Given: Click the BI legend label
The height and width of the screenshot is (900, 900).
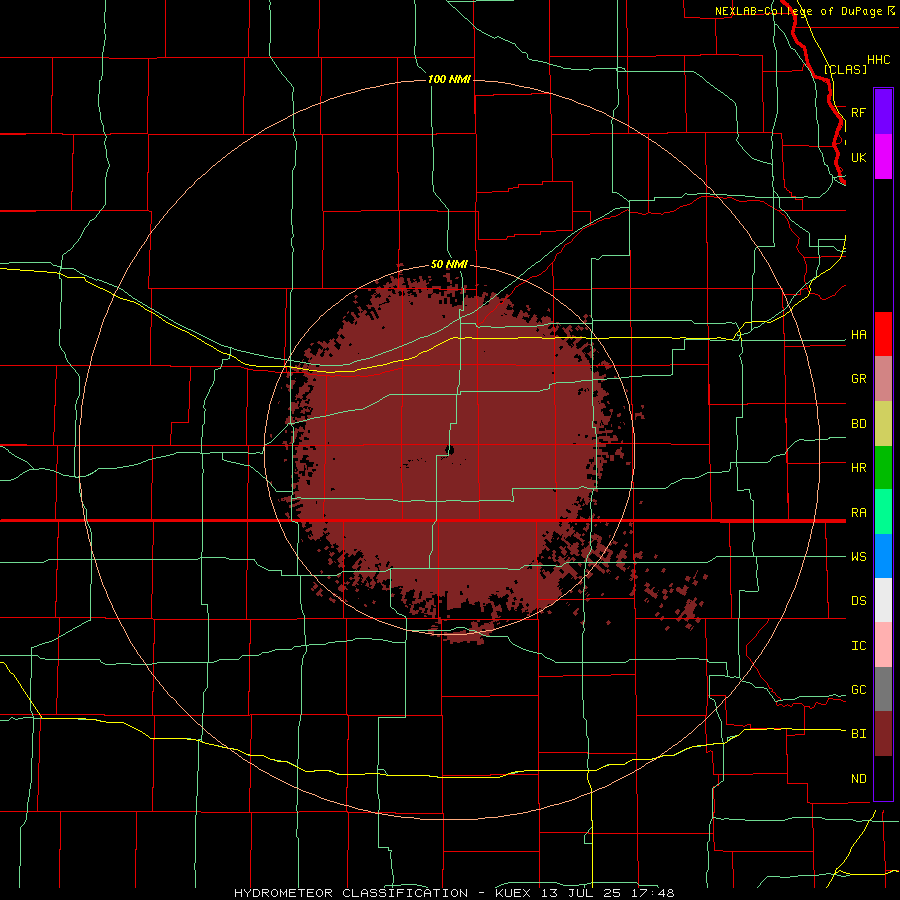Looking at the screenshot, I should 858,734.
